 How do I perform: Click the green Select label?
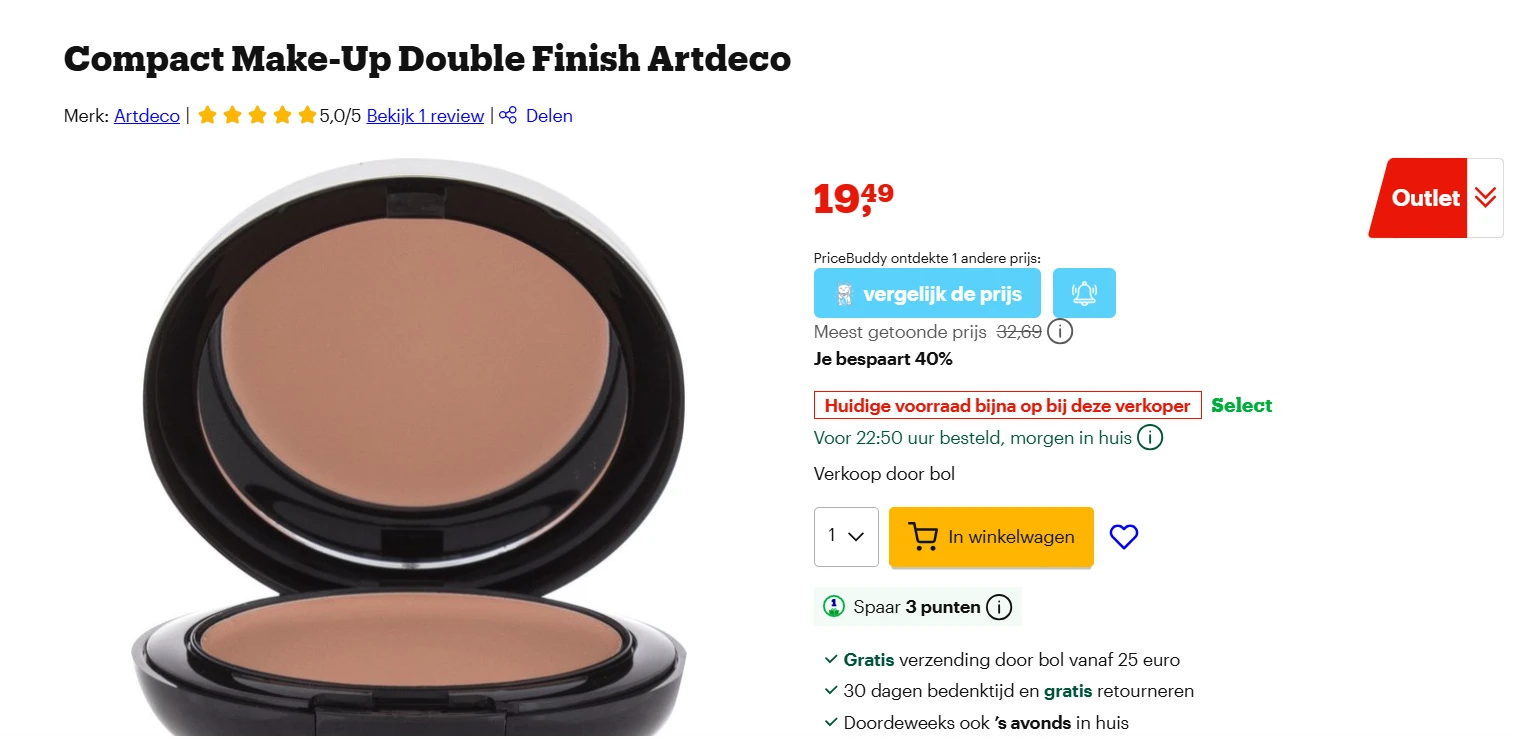(1242, 405)
